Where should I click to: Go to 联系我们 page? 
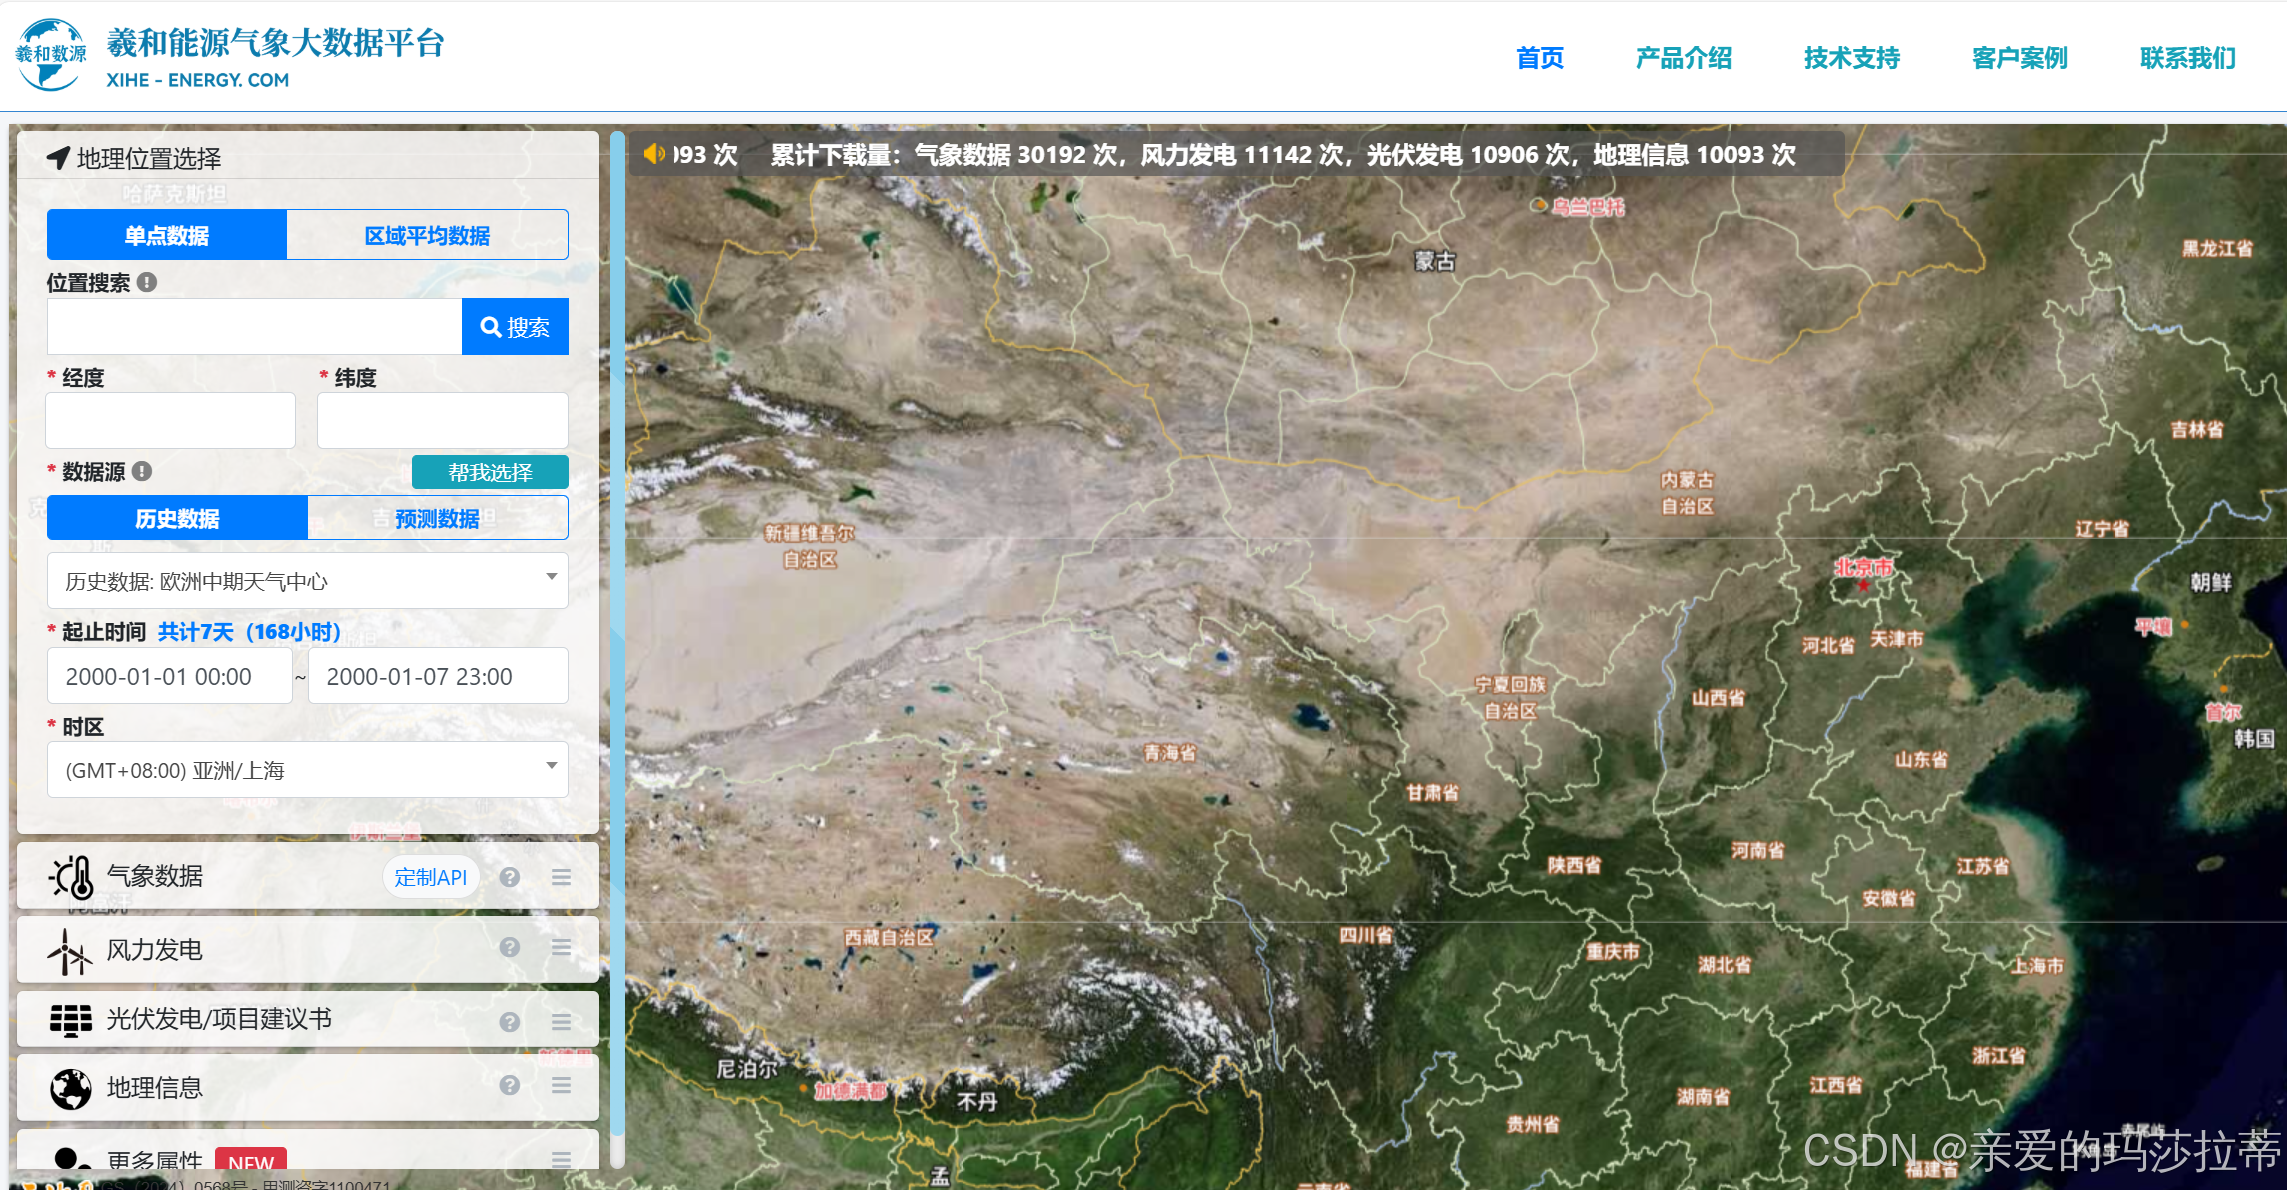tap(2187, 58)
